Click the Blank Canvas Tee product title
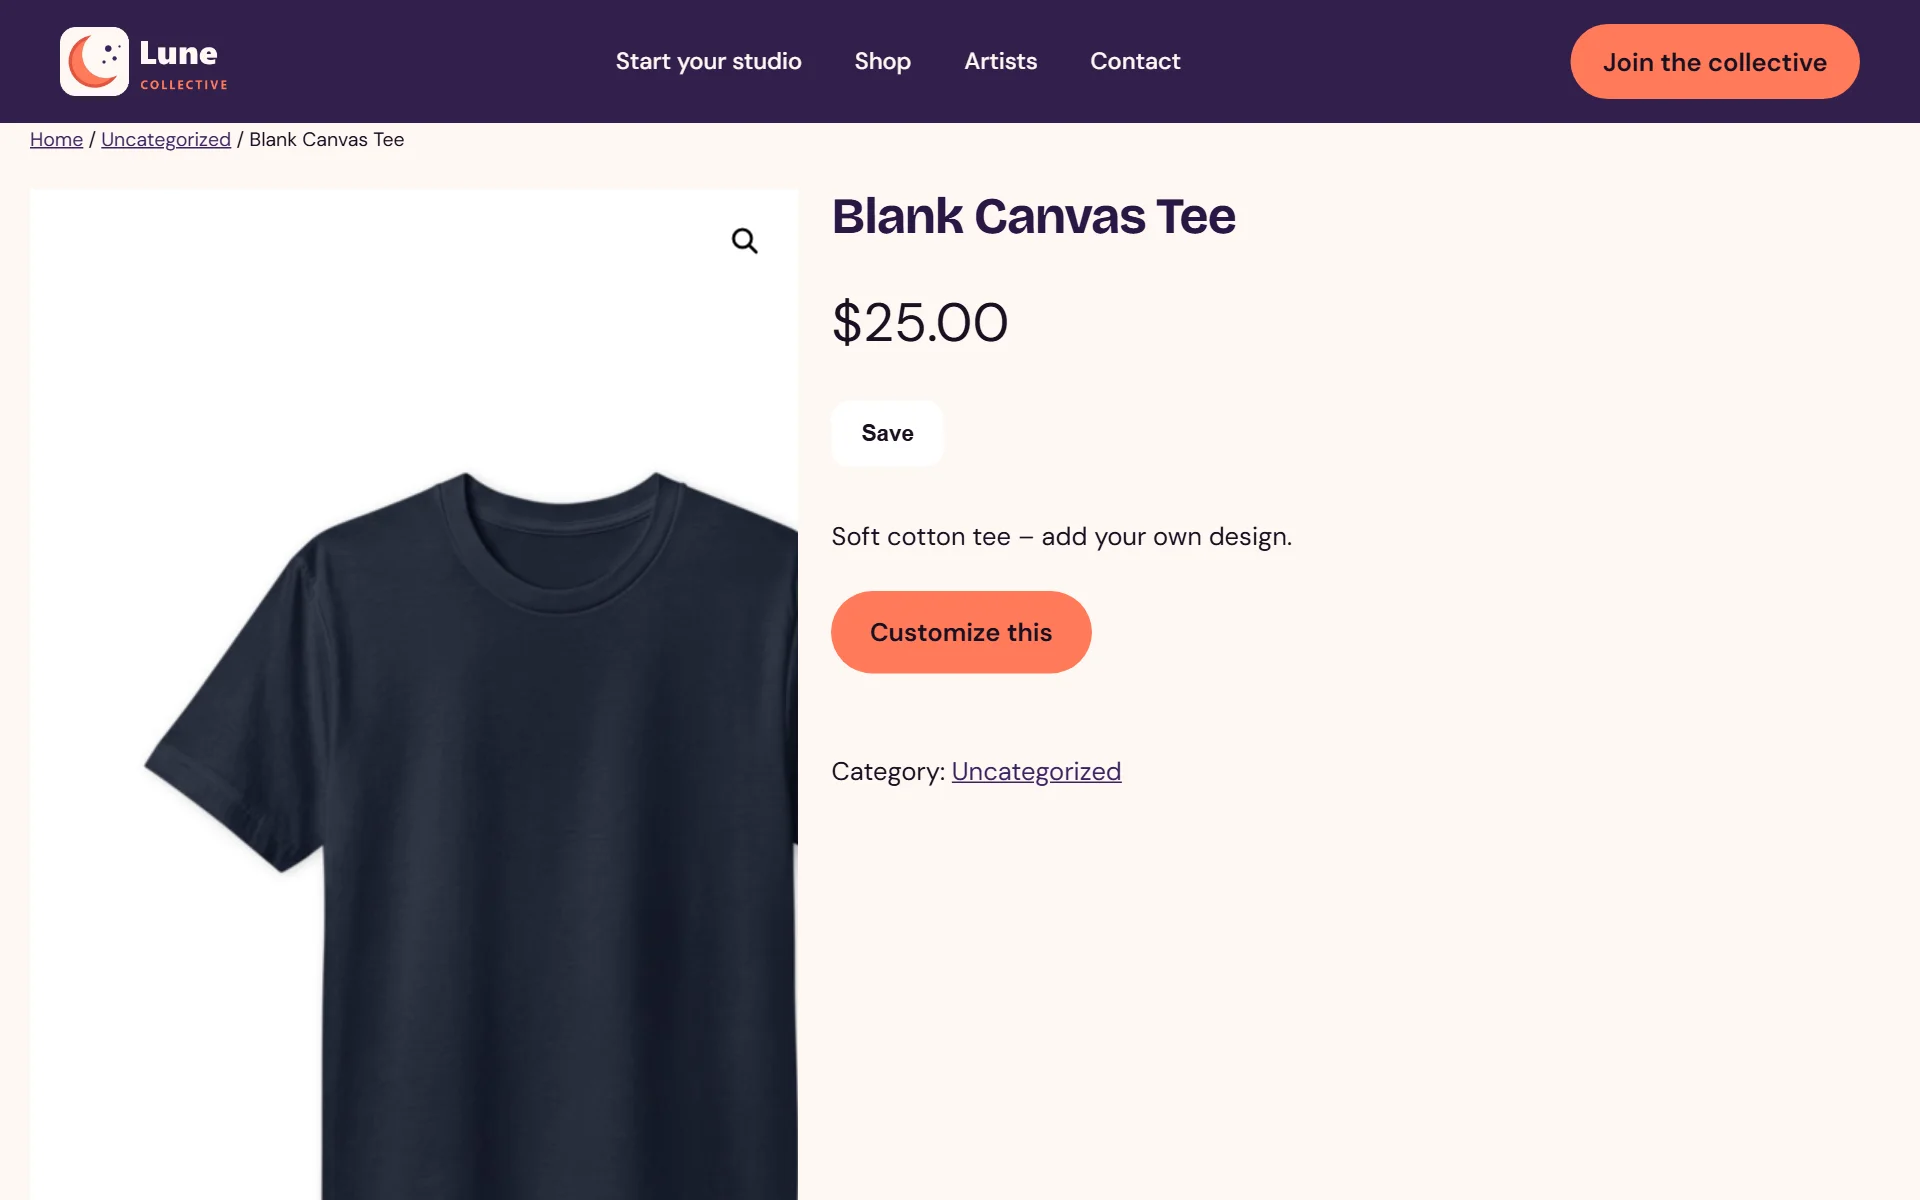 [1033, 216]
